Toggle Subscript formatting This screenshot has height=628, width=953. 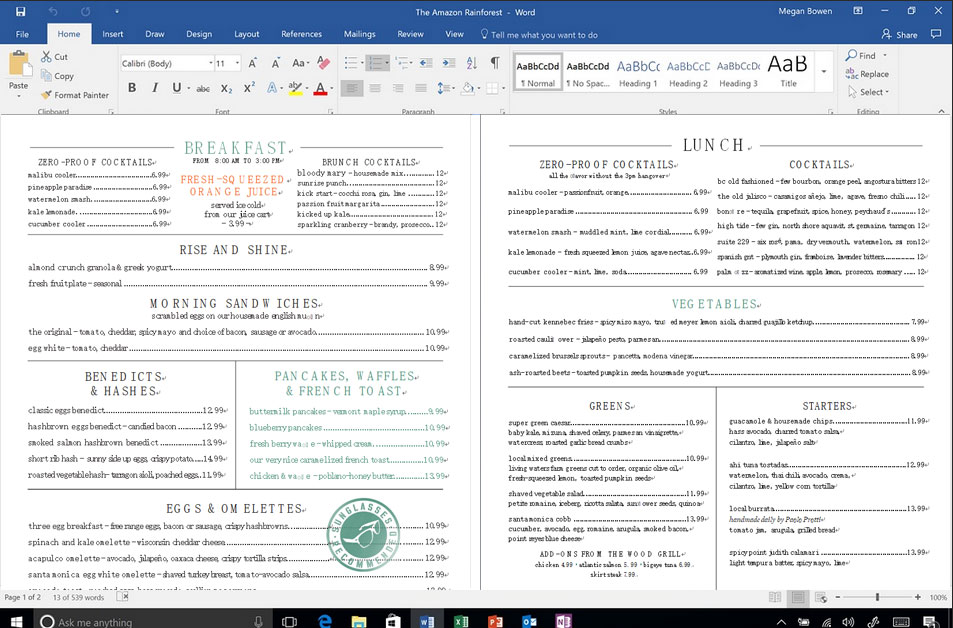[x=226, y=89]
